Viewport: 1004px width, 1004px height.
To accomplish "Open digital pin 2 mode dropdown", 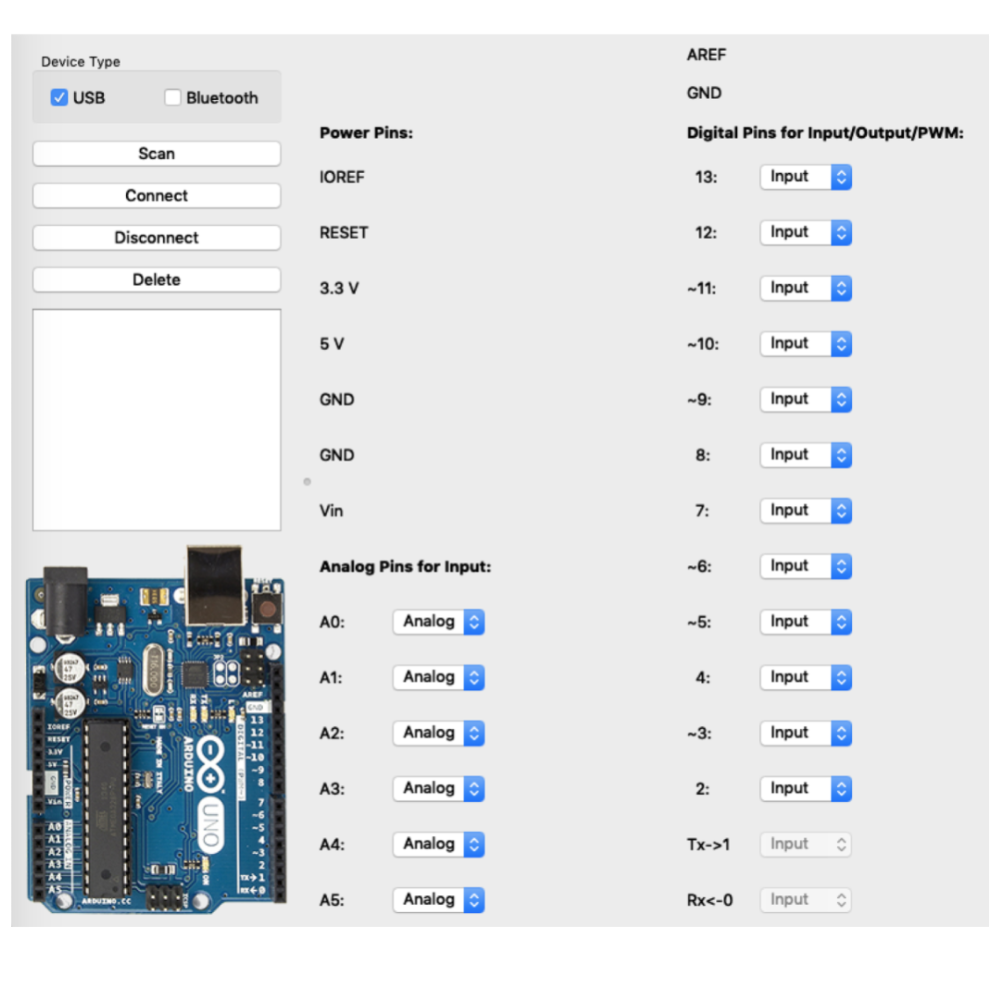I will click(806, 789).
